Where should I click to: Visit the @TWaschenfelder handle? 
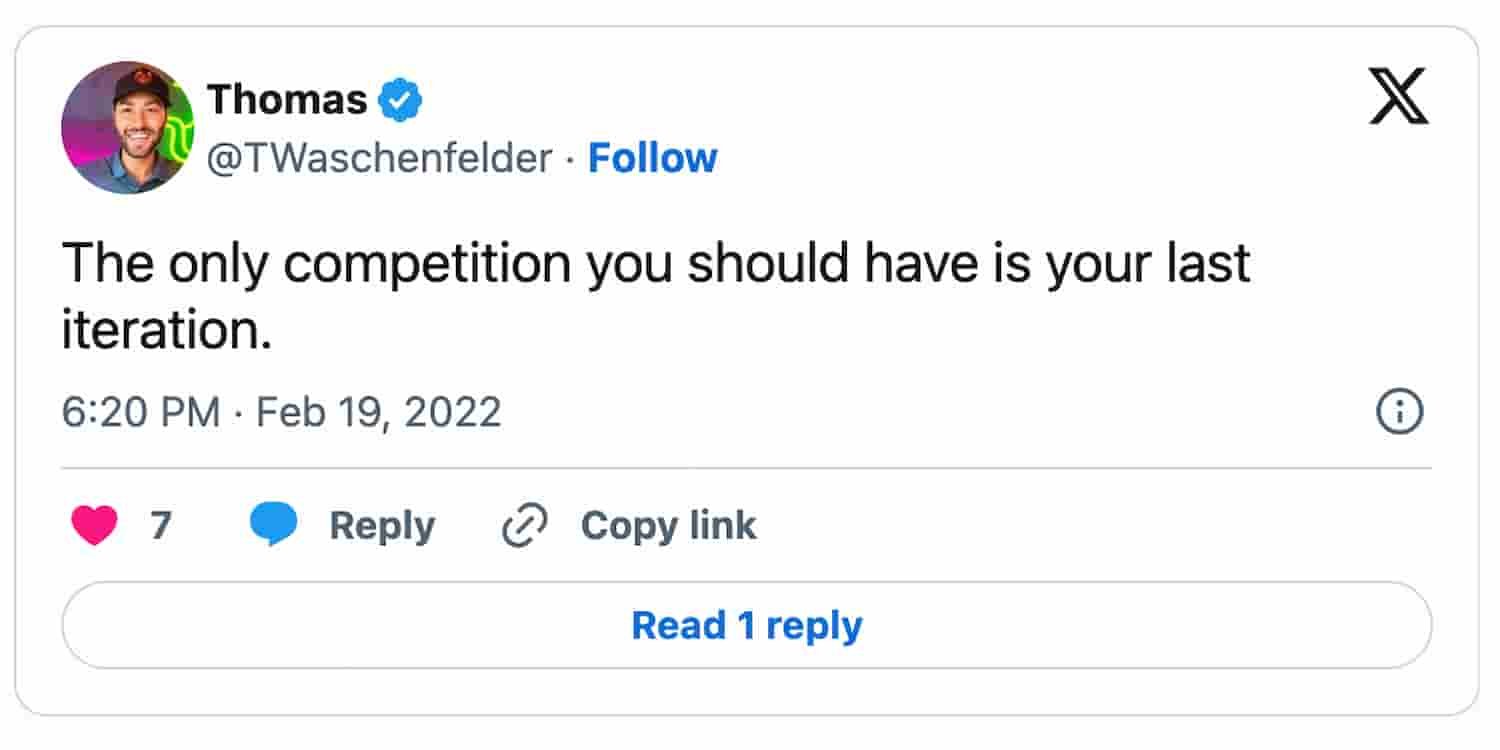pos(380,158)
